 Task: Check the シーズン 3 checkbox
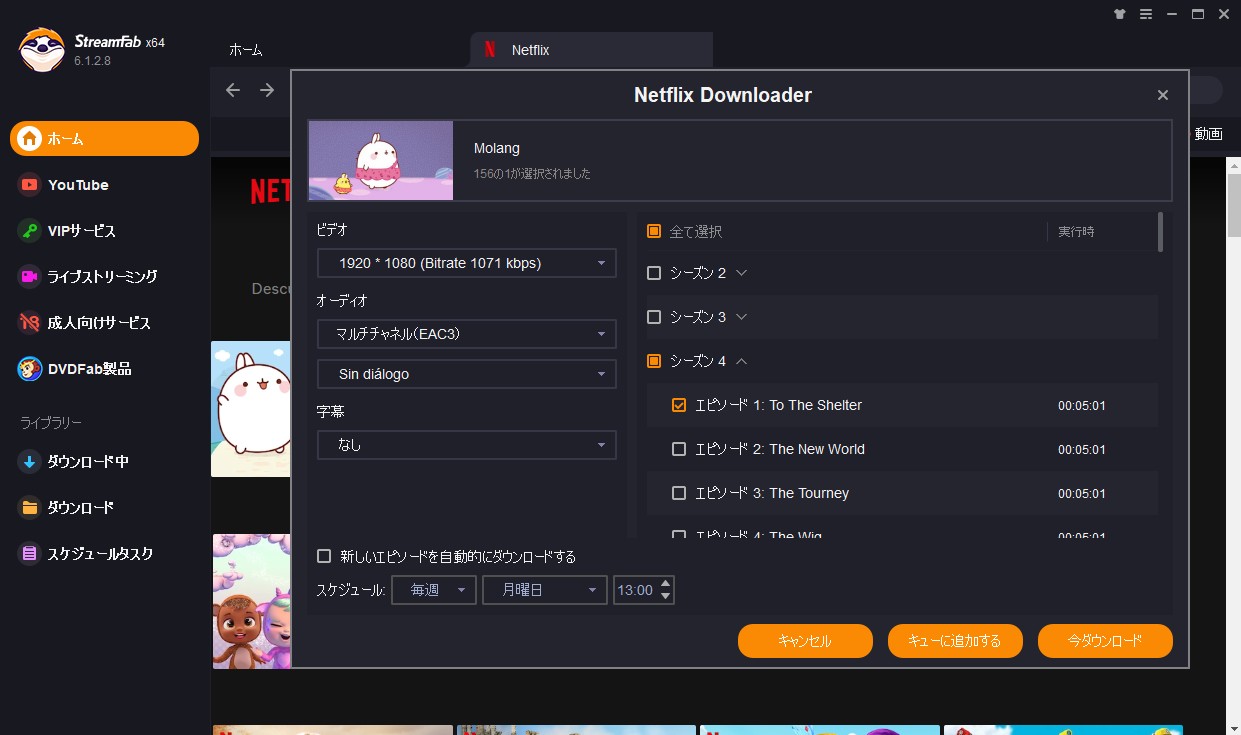tap(654, 317)
